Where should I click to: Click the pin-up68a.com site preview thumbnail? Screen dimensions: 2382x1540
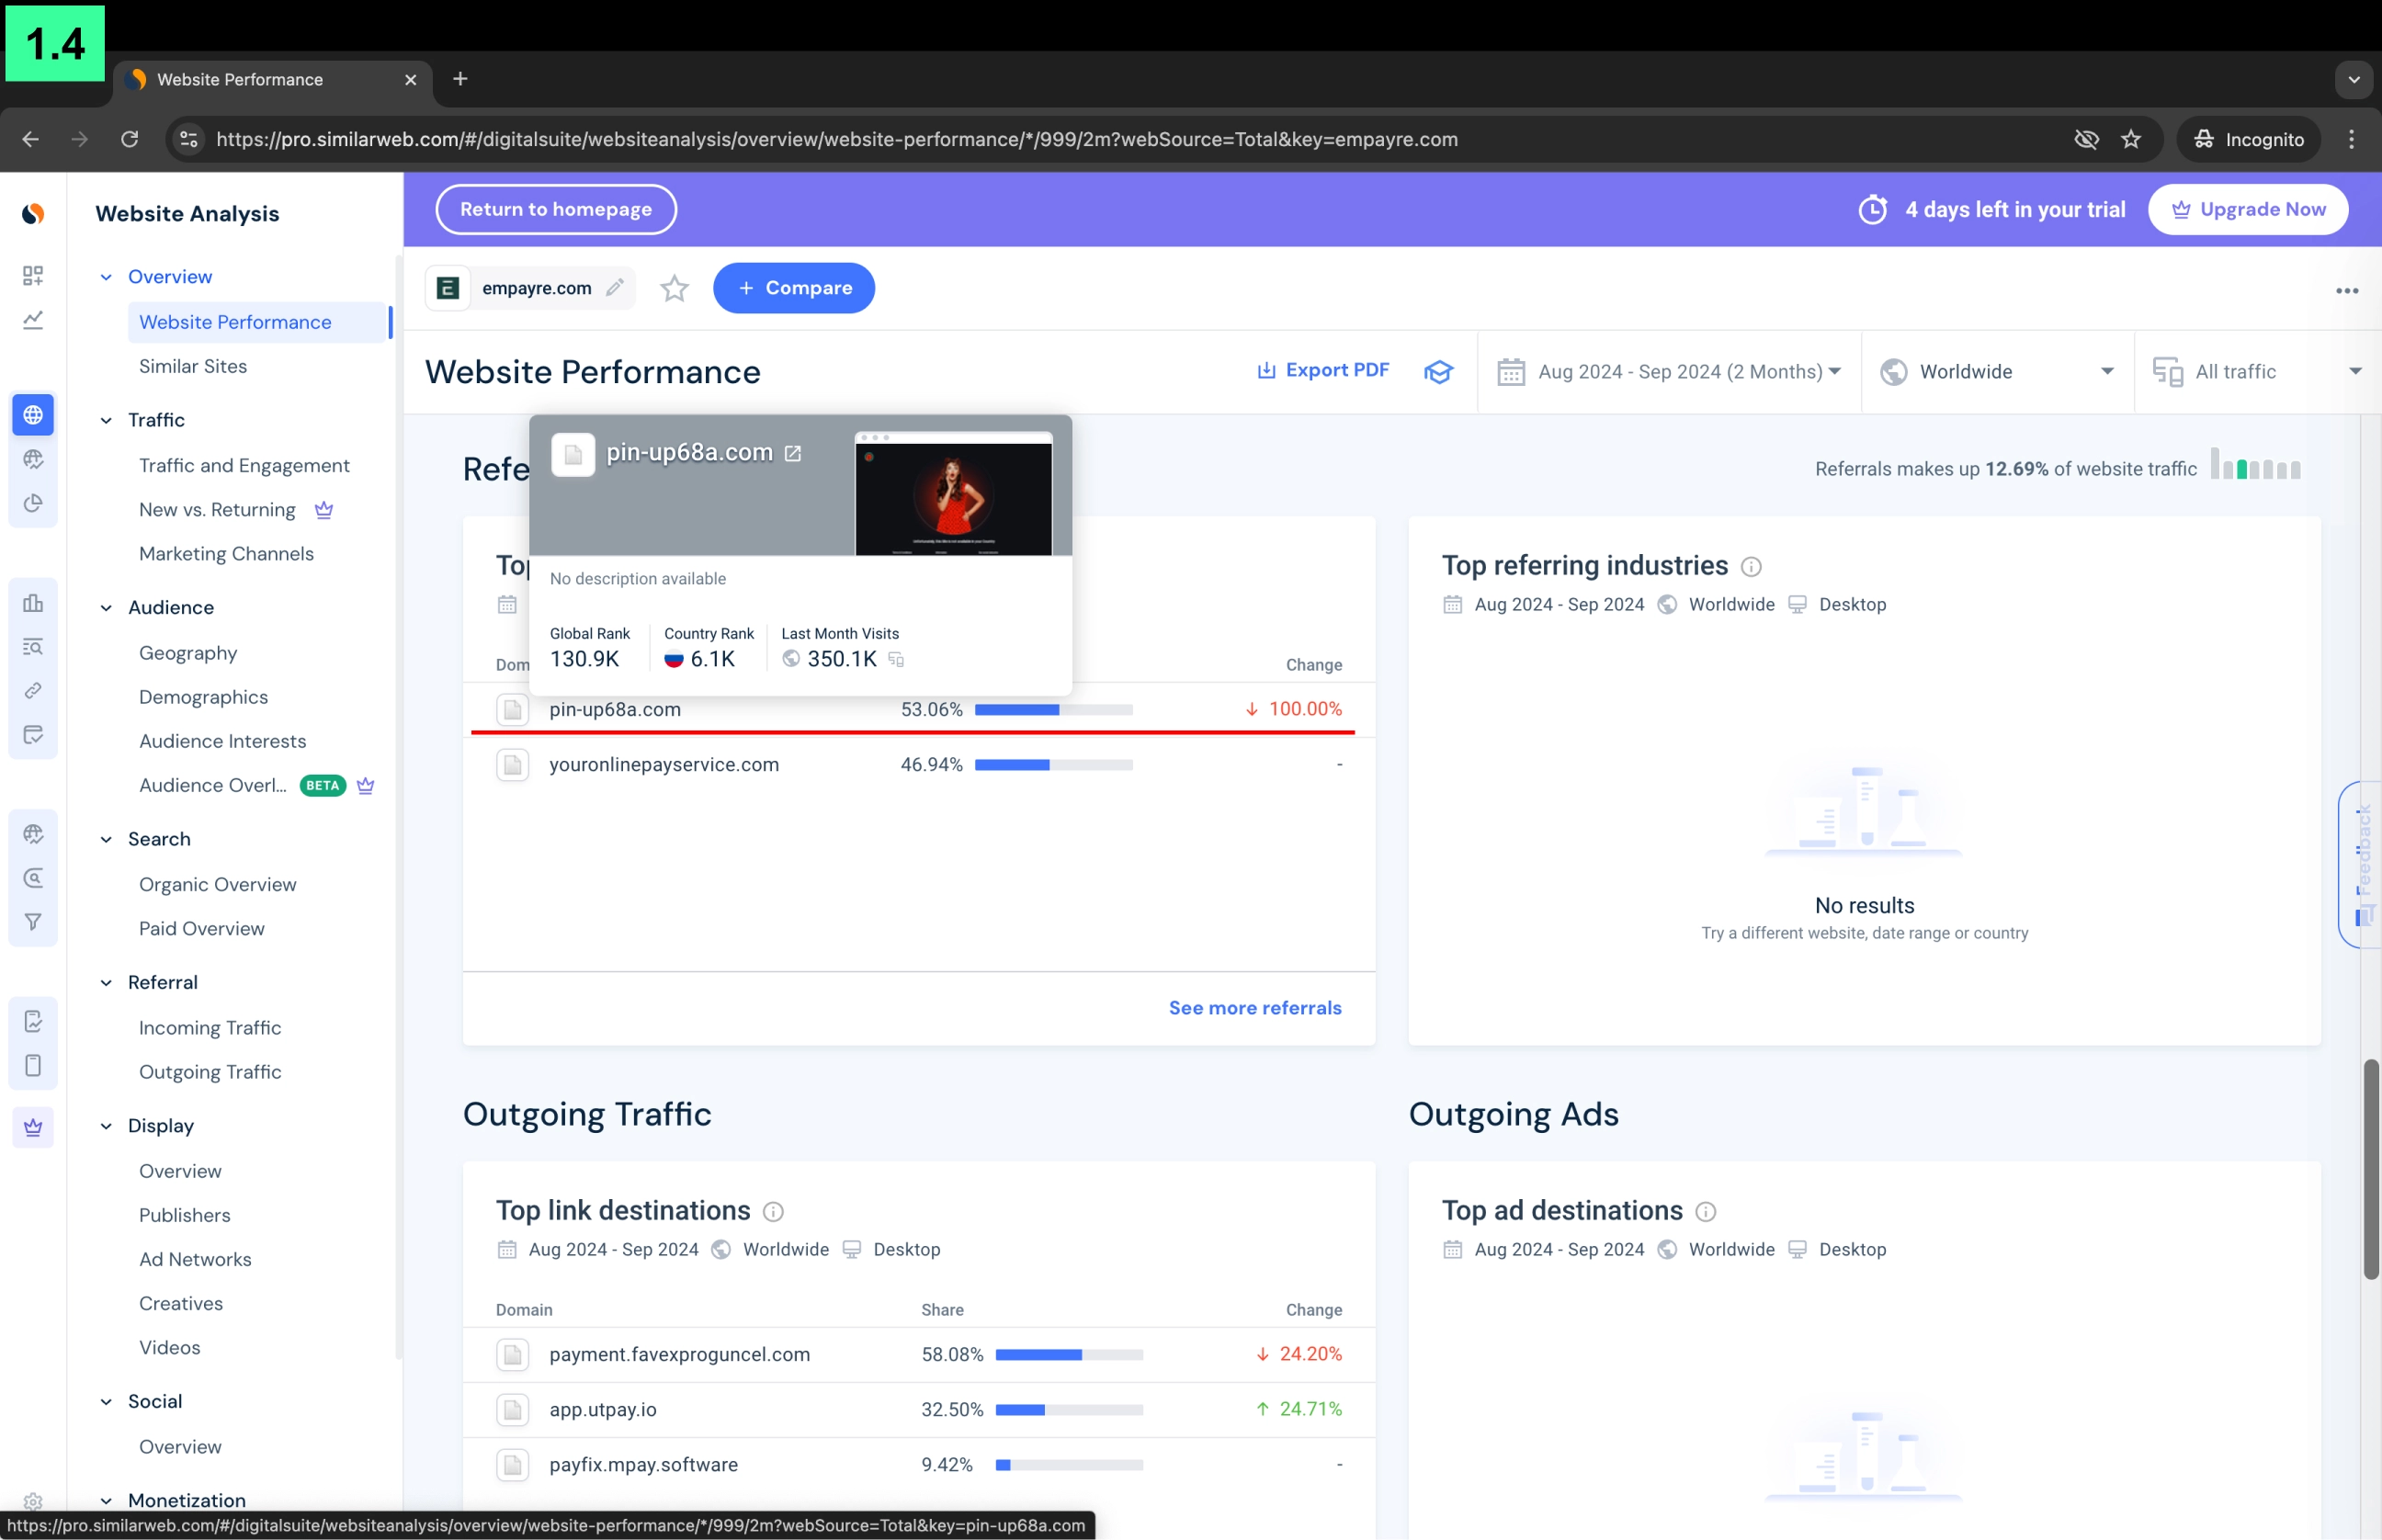click(953, 495)
